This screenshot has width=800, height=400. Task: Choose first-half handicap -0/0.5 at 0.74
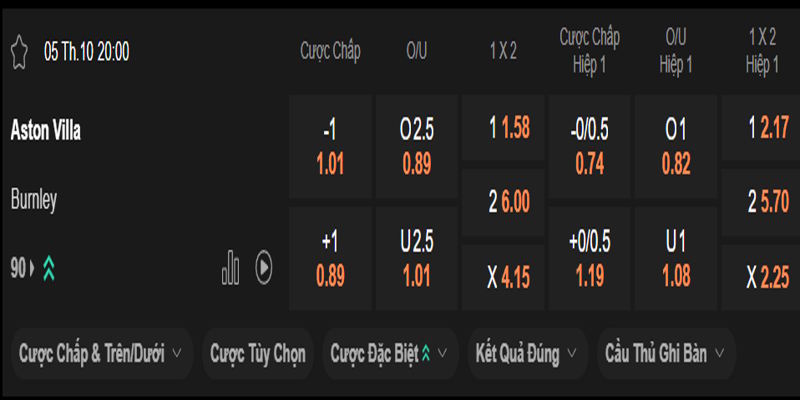click(590, 147)
